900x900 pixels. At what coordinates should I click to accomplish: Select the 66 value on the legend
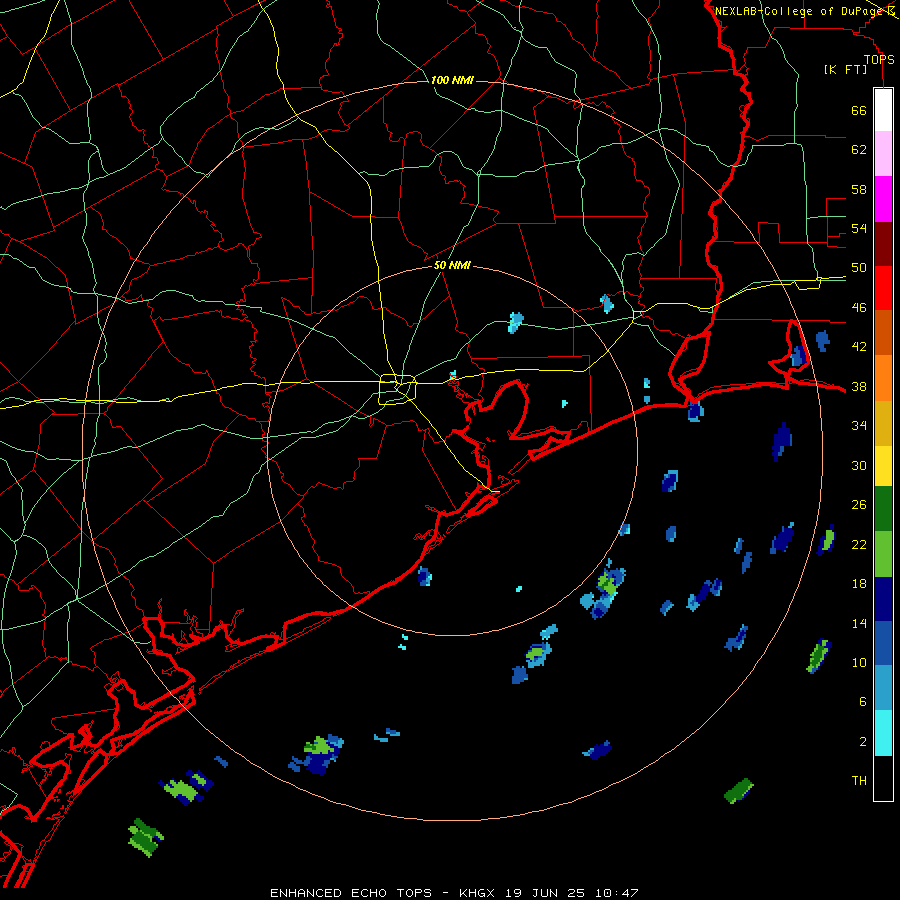click(859, 110)
